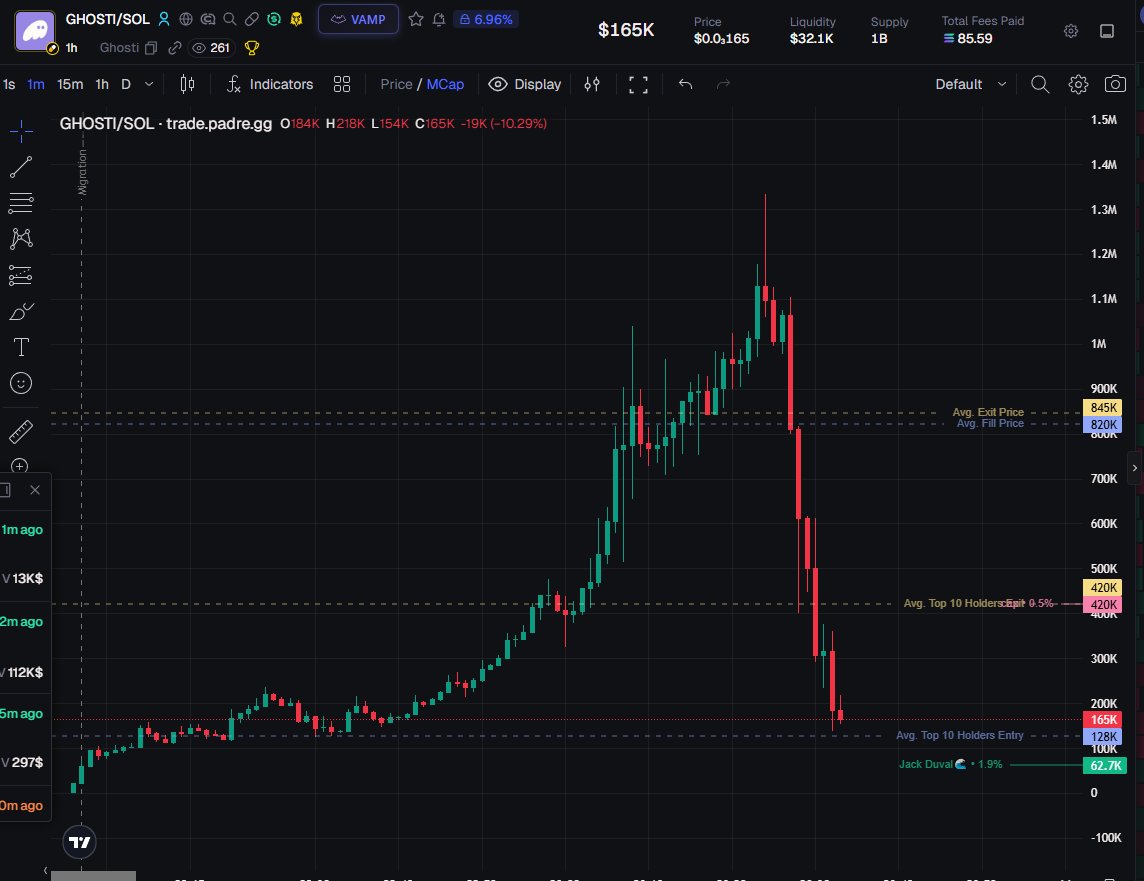This screenshot has height=881, width=1144.
Task: Open chart filter sliders icon
Action: pos(592,85)
